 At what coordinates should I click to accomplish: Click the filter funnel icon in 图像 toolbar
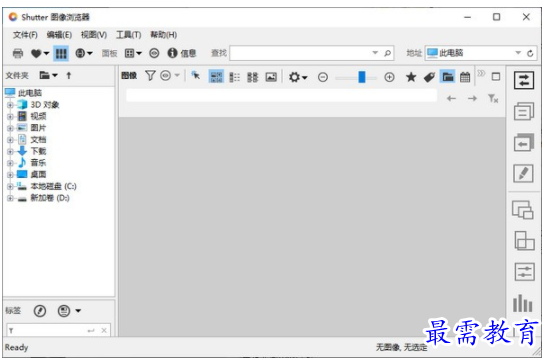pos(150,76)
